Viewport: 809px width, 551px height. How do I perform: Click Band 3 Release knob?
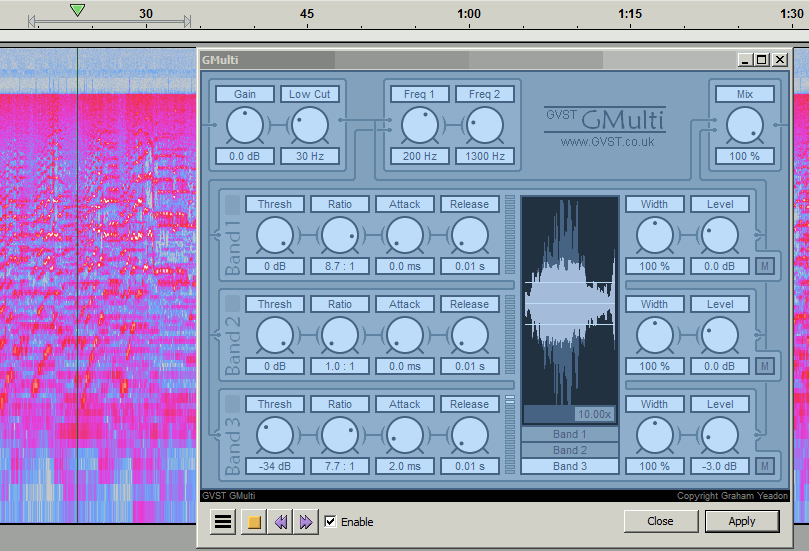(x=470, y=435)
